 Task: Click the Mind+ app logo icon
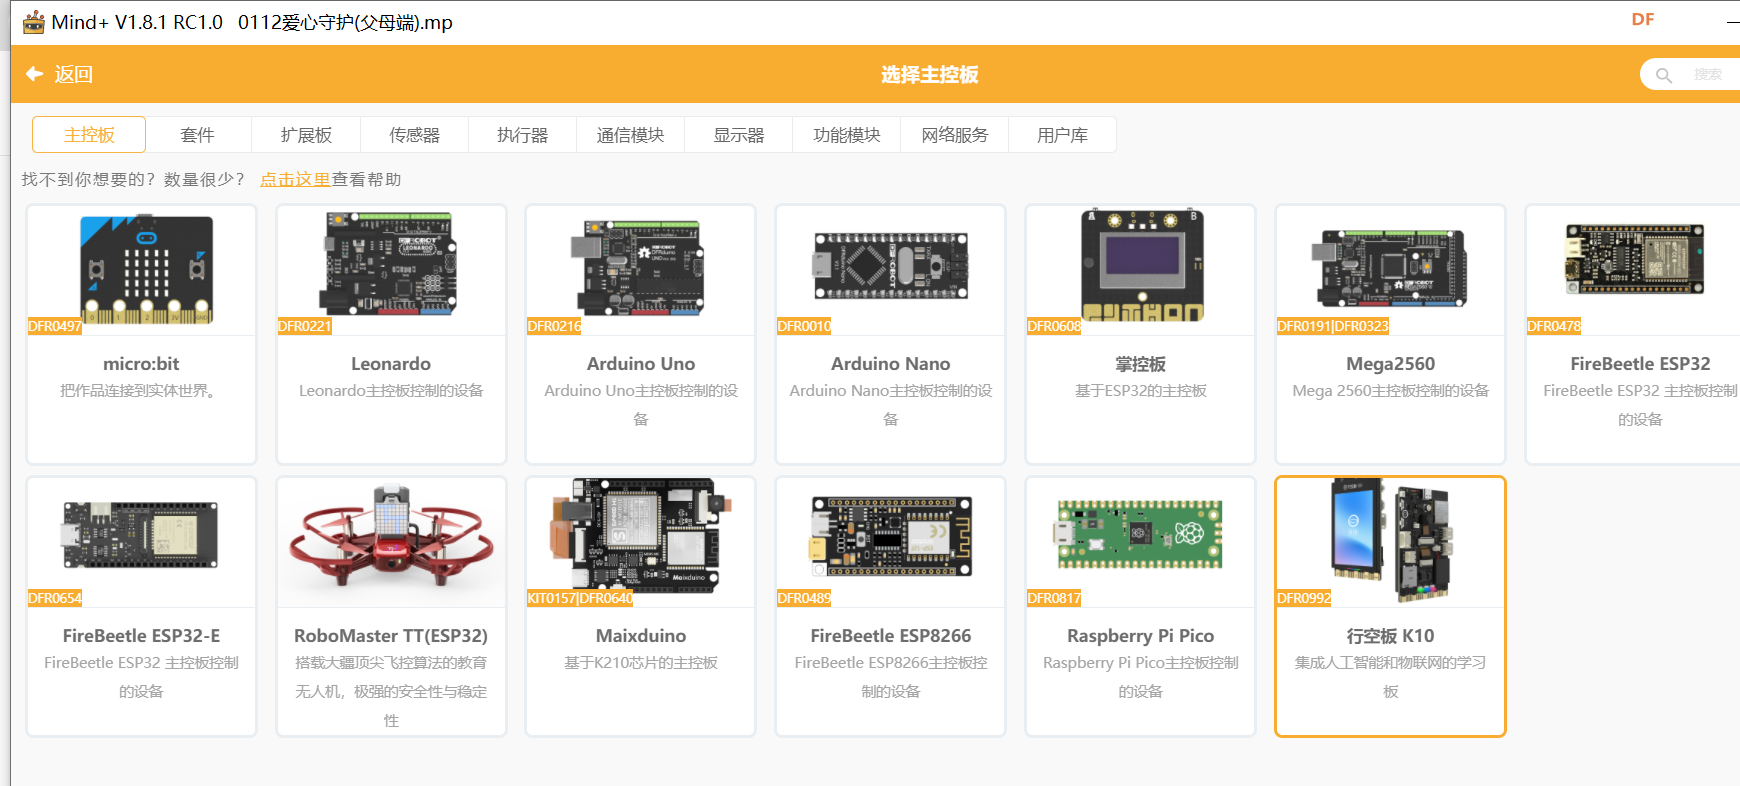click(x=34, y=22)
